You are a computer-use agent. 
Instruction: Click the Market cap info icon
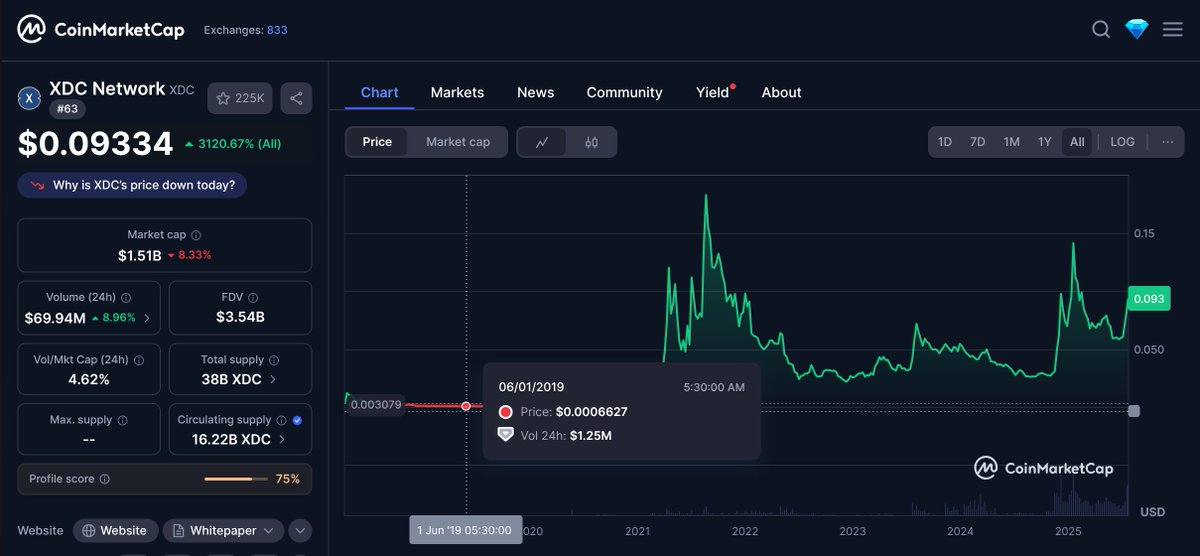(x=196, y=235)
